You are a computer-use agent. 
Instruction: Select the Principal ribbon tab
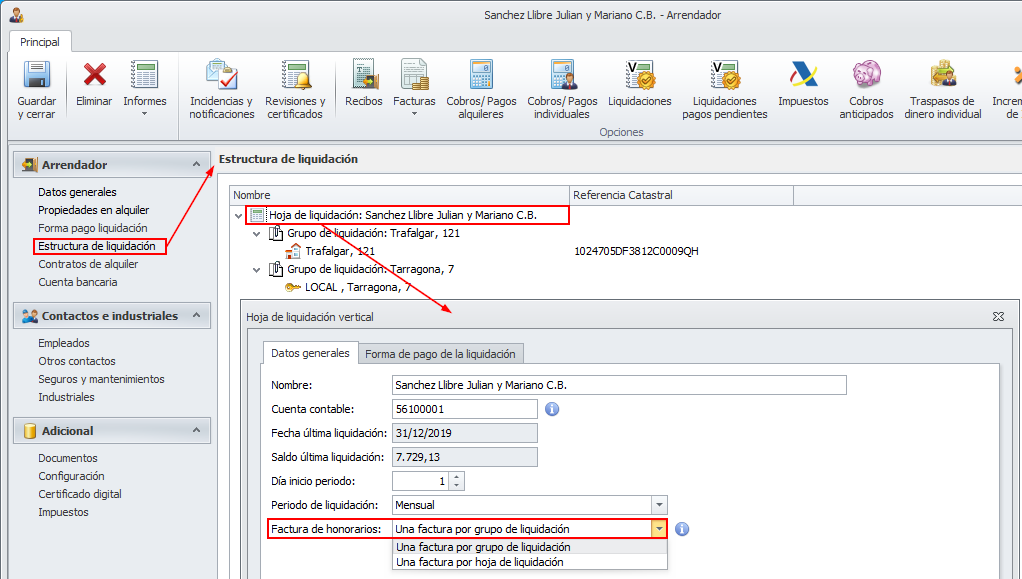coord(40,42)
